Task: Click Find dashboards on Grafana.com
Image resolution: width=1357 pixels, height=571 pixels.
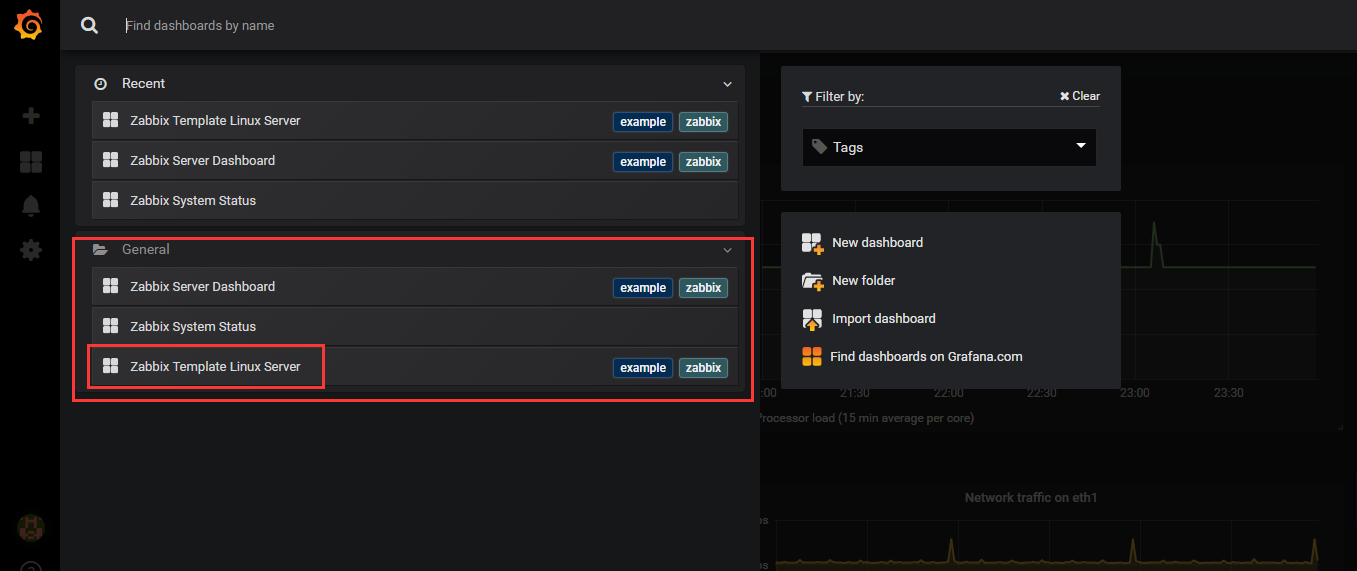Action: [x=926, y=356]
